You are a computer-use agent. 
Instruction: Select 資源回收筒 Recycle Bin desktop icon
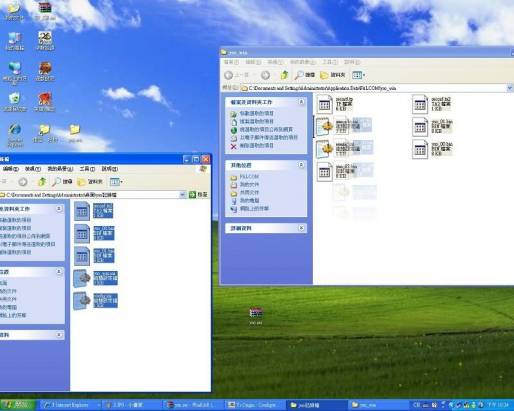pos(14,102)
